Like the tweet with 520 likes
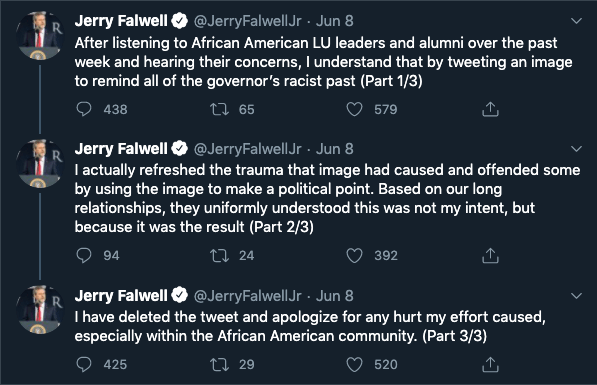The image size is (597, 385). tap(354, 364)
